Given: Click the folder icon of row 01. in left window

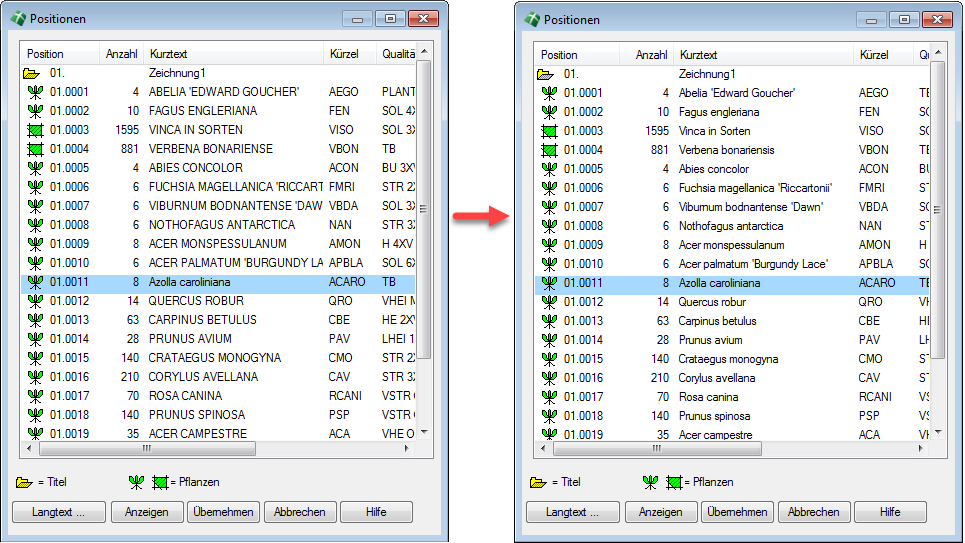Looking at the screenshot, I should tap(35, 73).
